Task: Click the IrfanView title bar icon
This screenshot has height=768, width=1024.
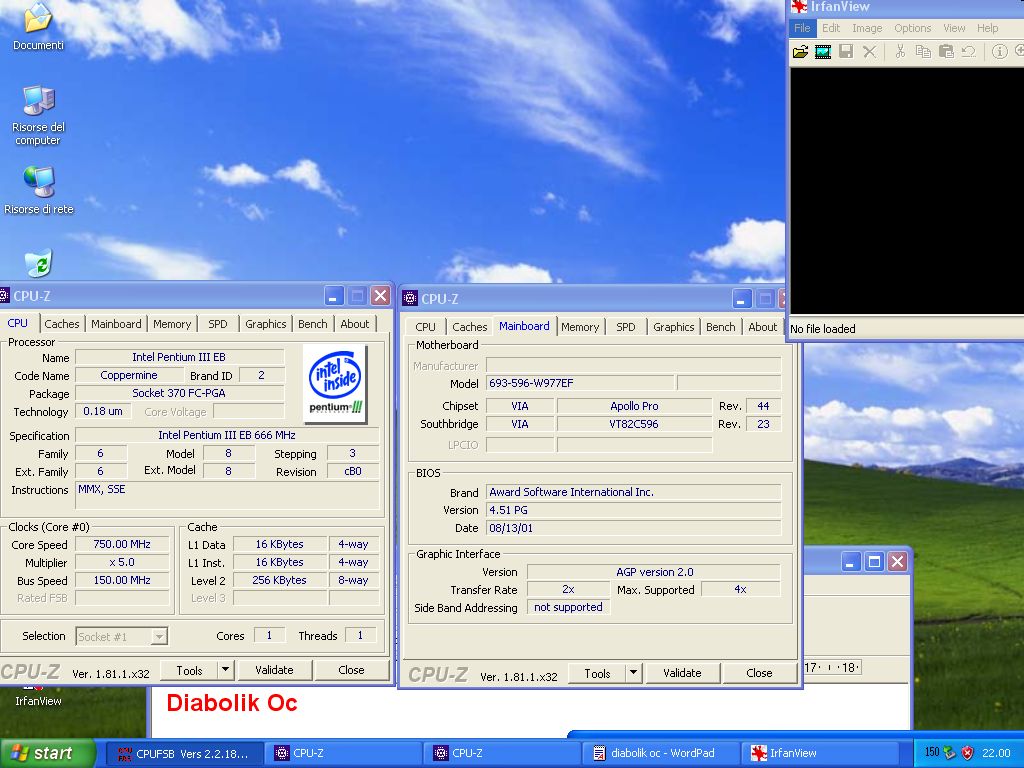Action: point(799,7)
